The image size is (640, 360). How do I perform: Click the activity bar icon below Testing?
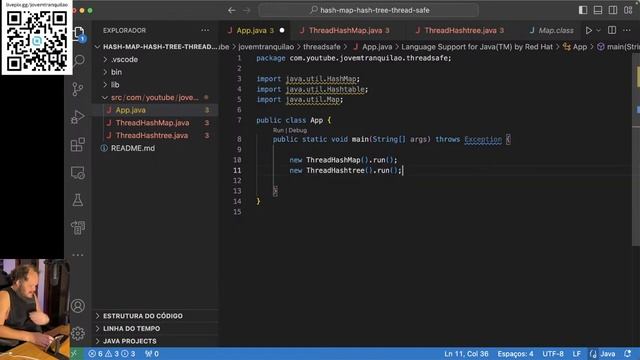(x=78, y=228)
